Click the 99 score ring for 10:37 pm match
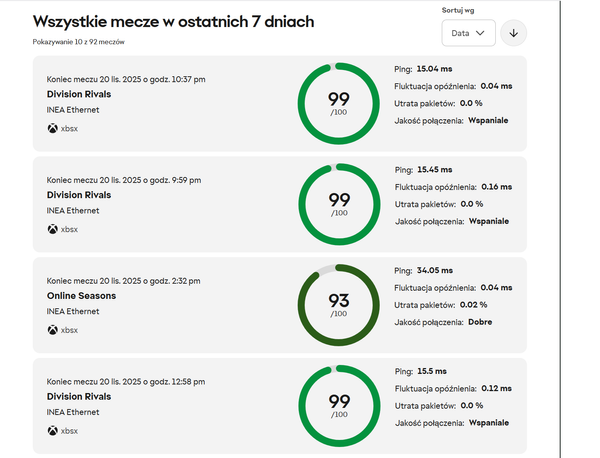The image size is (600, 458). (x=339, y=103)
